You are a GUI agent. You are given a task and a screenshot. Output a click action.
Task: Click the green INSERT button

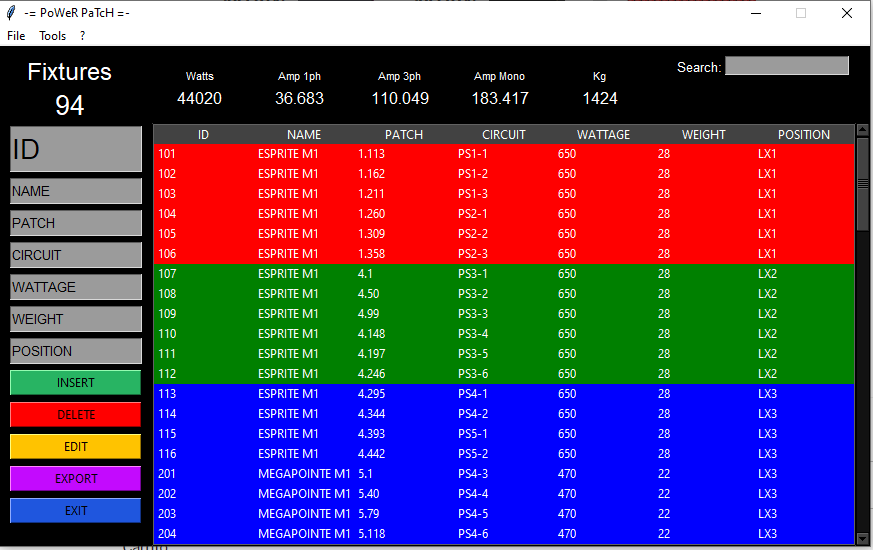pyautogui.click(x=76, y=383)
